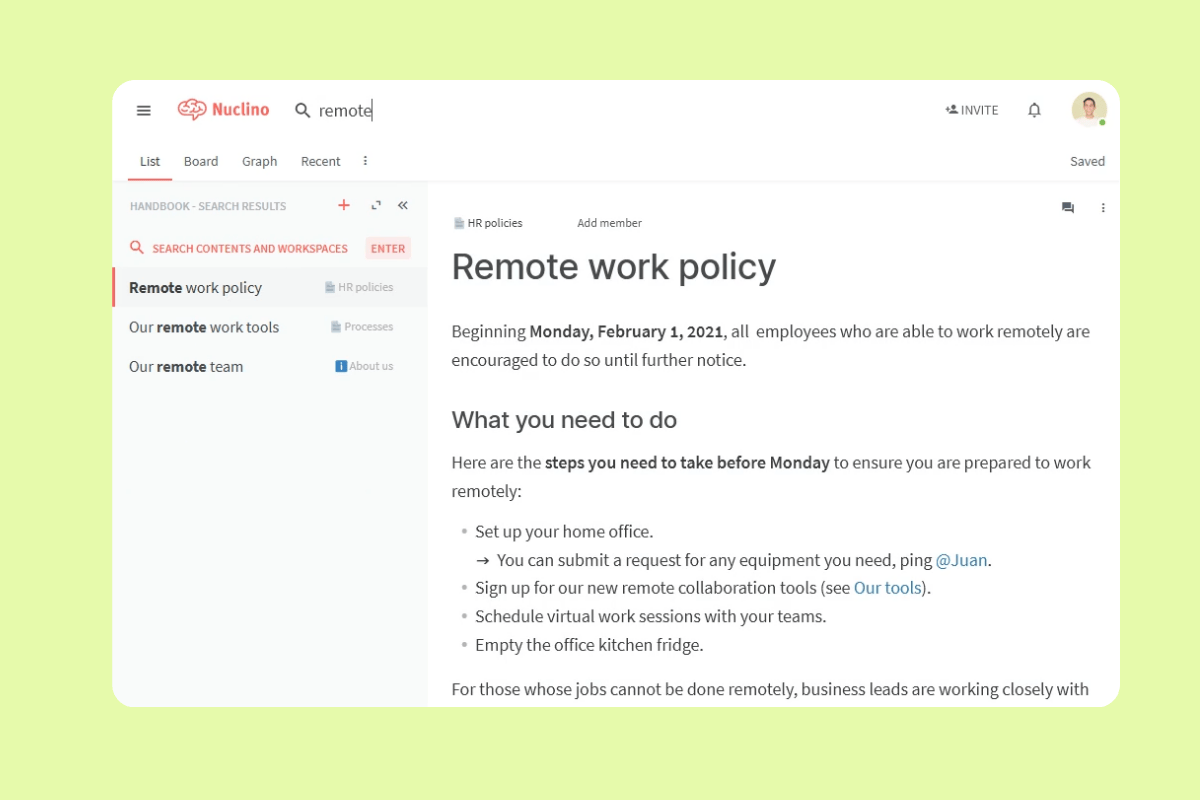Expand the sidebar panel with the resize icon
The image size is (1200, 800).
tap(375, 205)
